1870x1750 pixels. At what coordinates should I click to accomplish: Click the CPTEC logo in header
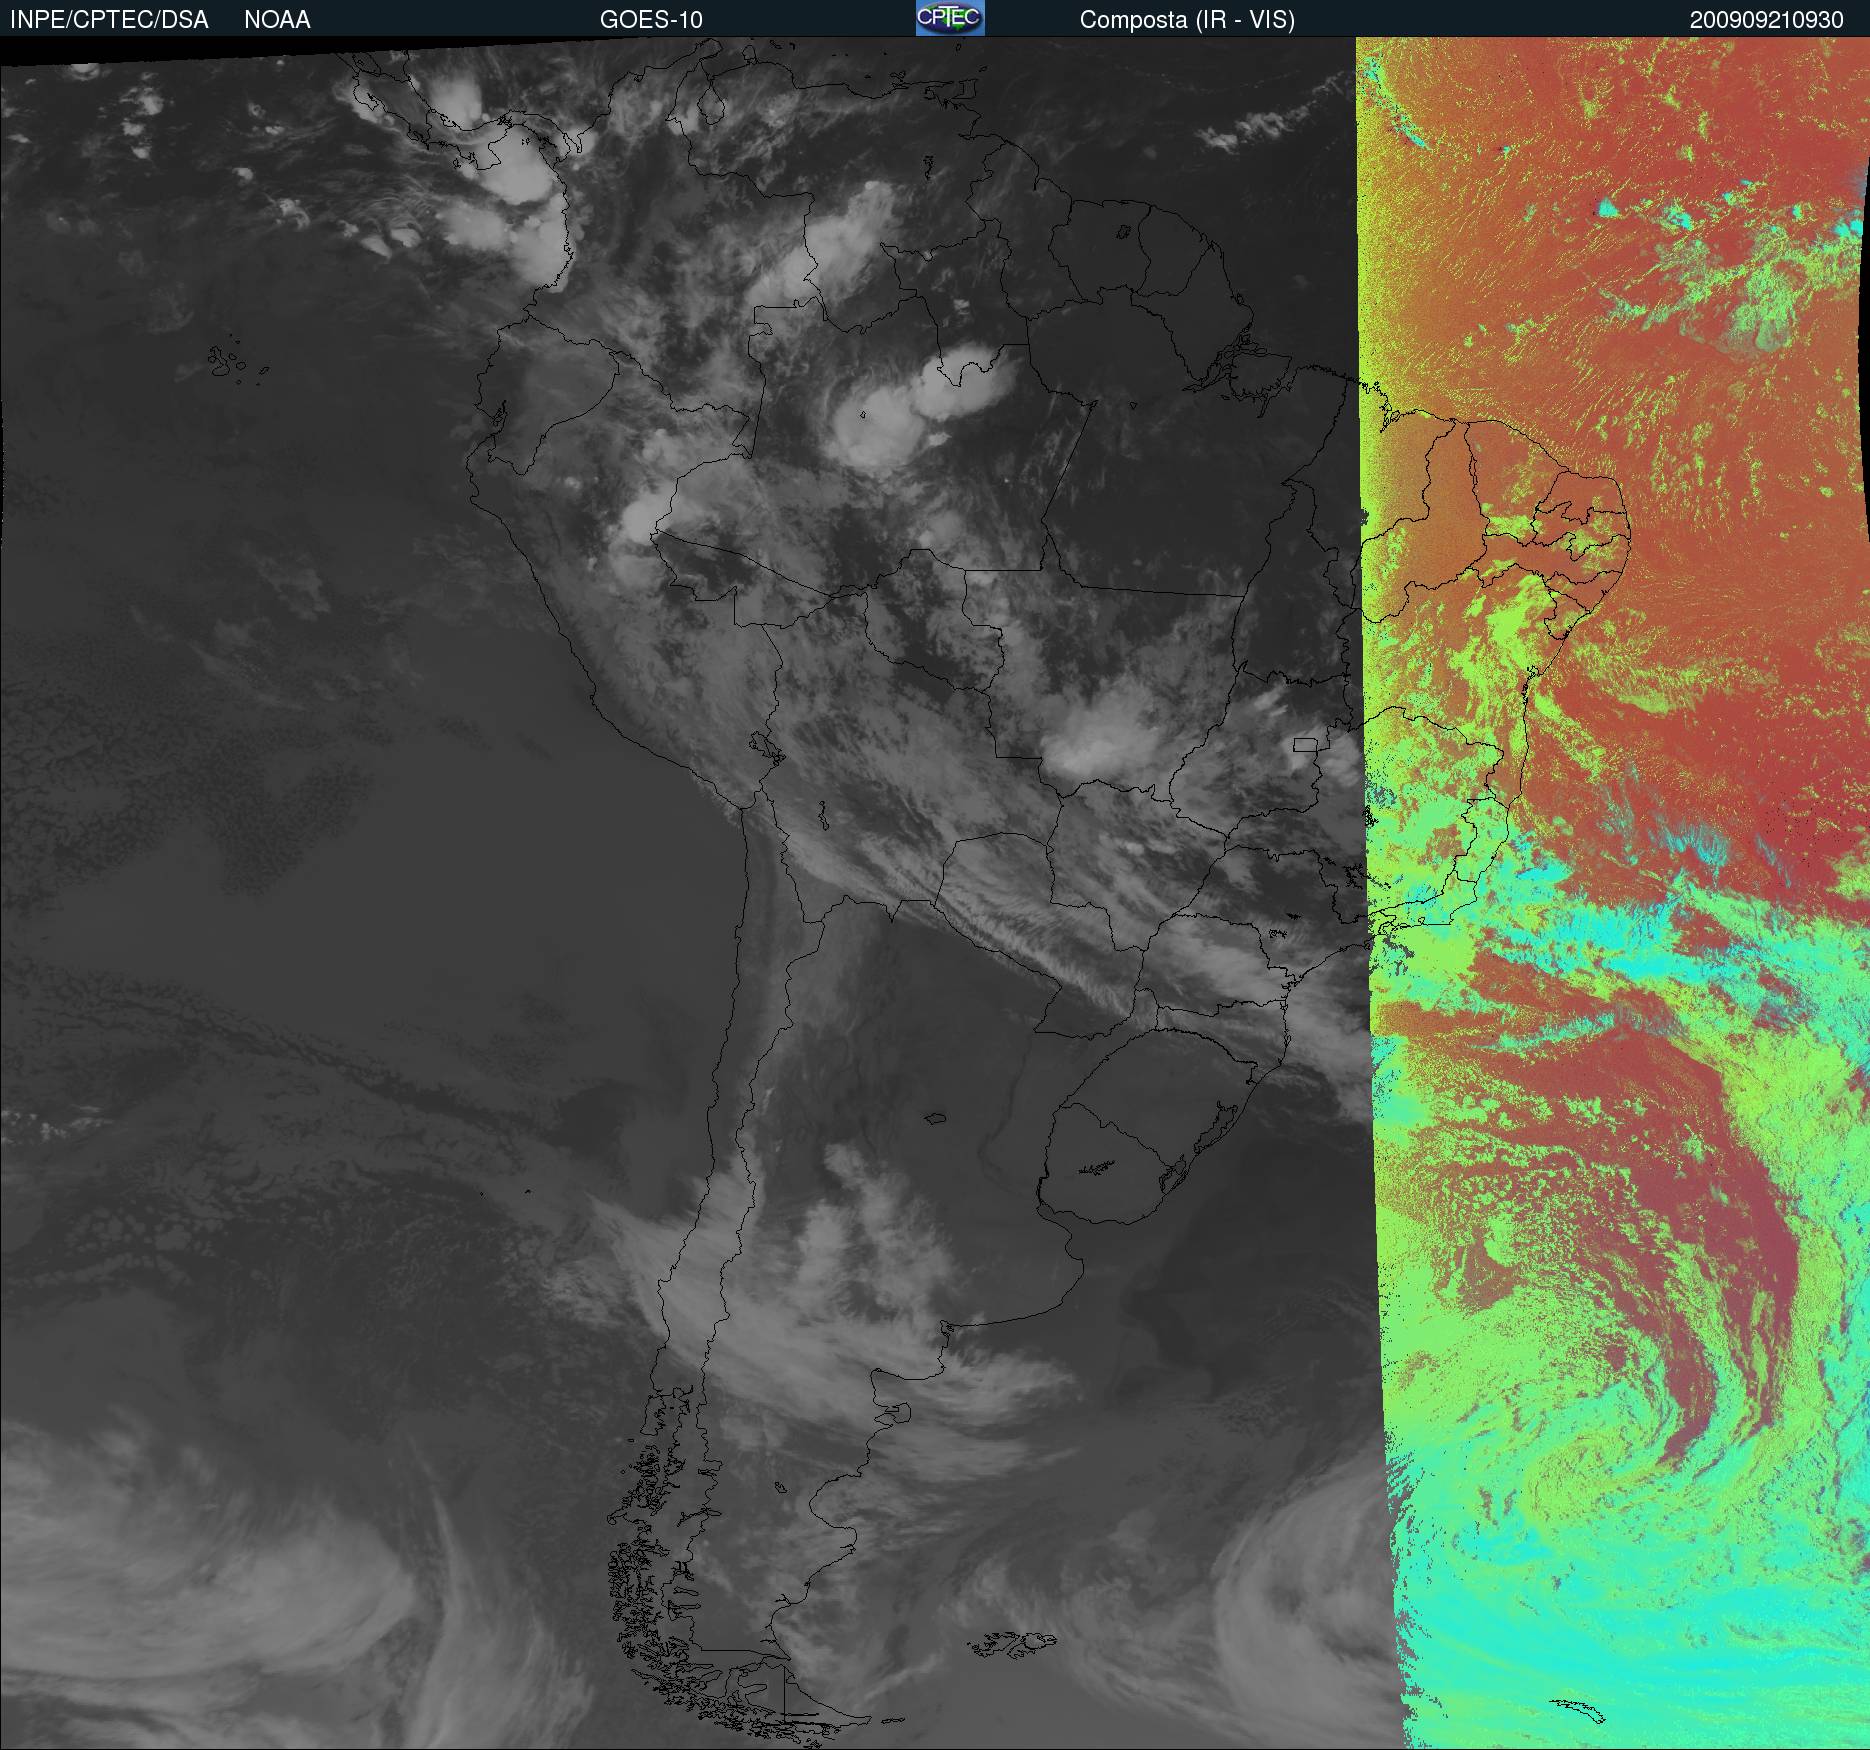[x=950, y=18]
